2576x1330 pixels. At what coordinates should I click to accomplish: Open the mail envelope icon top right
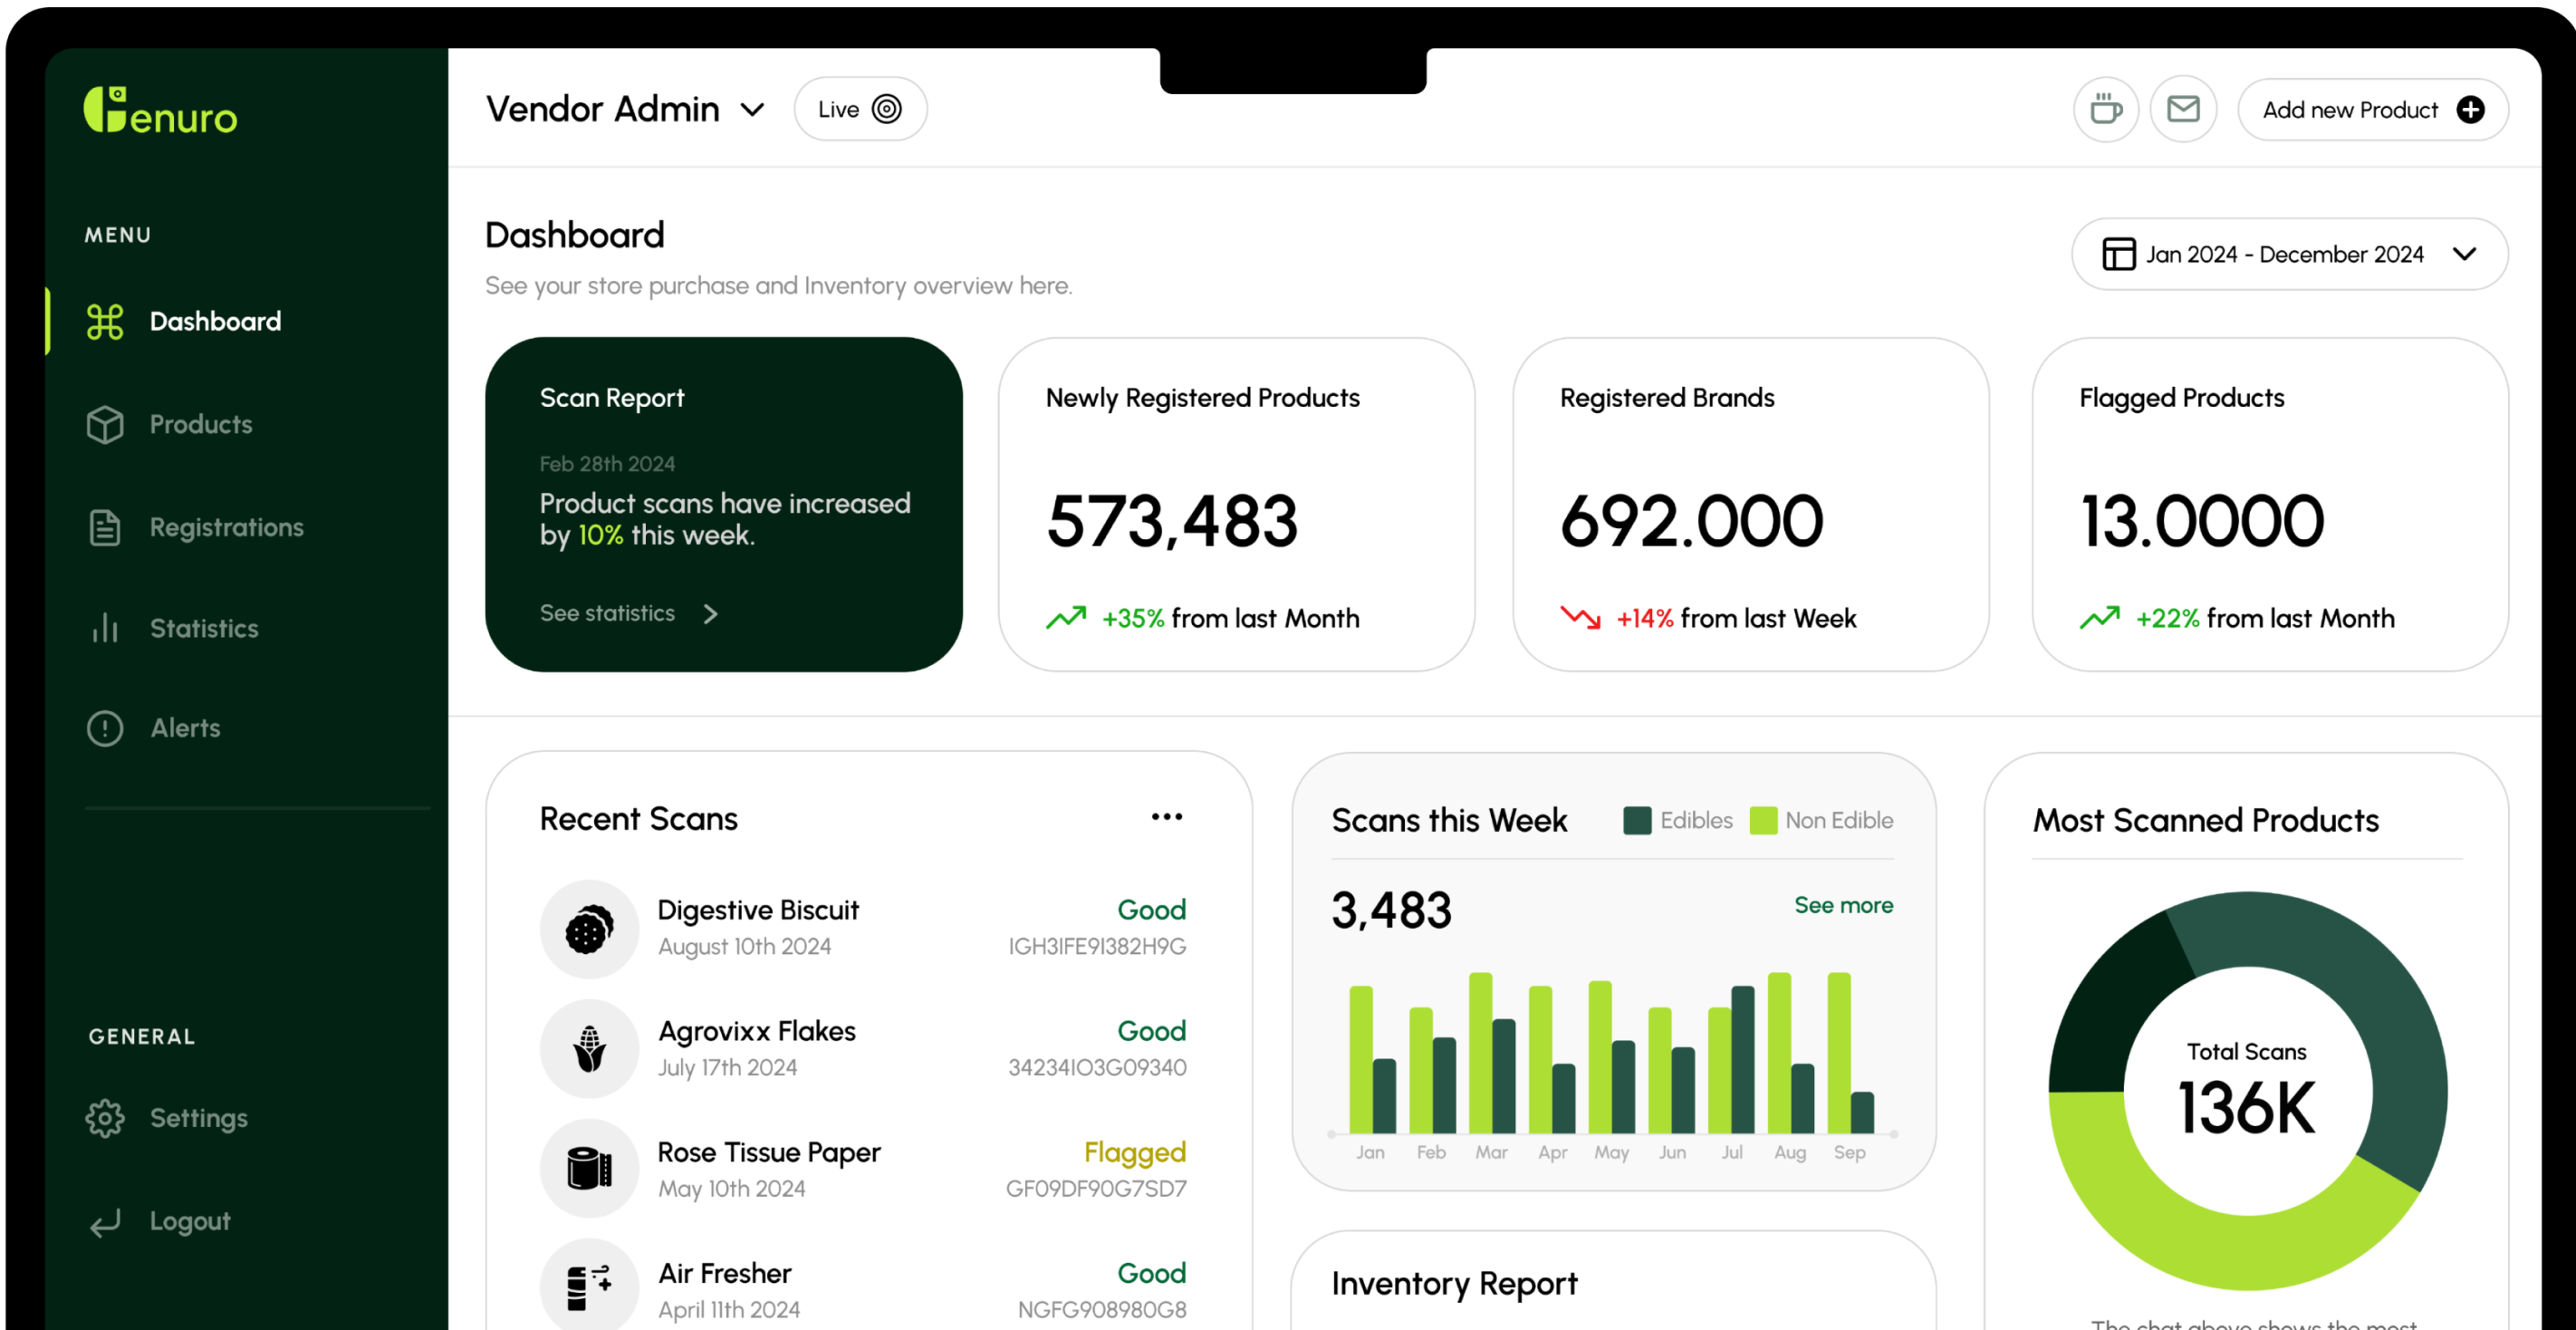[x=2184, y=109]
